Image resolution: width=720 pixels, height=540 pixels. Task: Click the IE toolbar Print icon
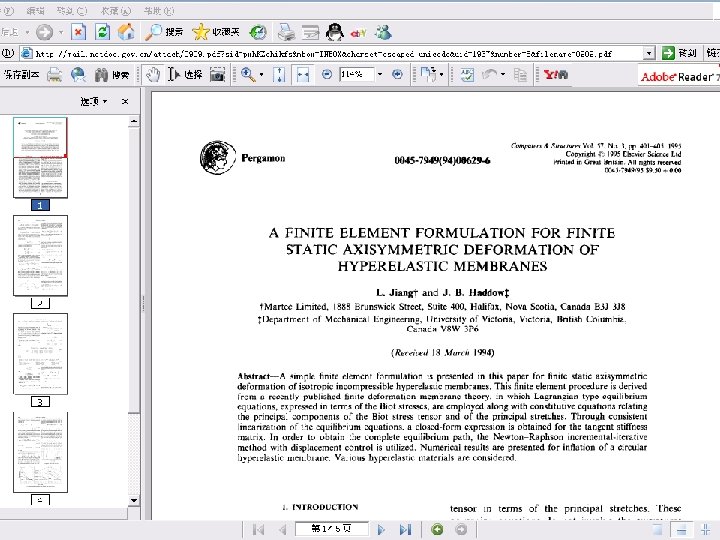tap(287, 32)
